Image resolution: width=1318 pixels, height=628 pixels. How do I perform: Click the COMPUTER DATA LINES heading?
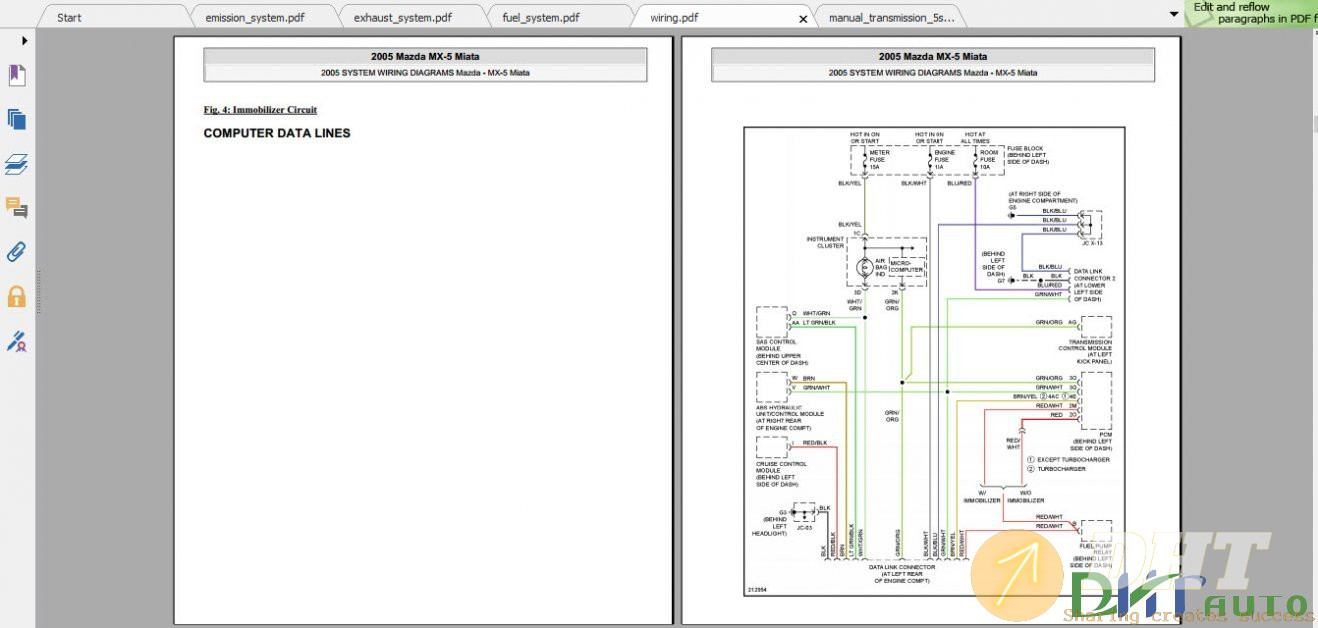pyautogui.click(x=277, y=133)
